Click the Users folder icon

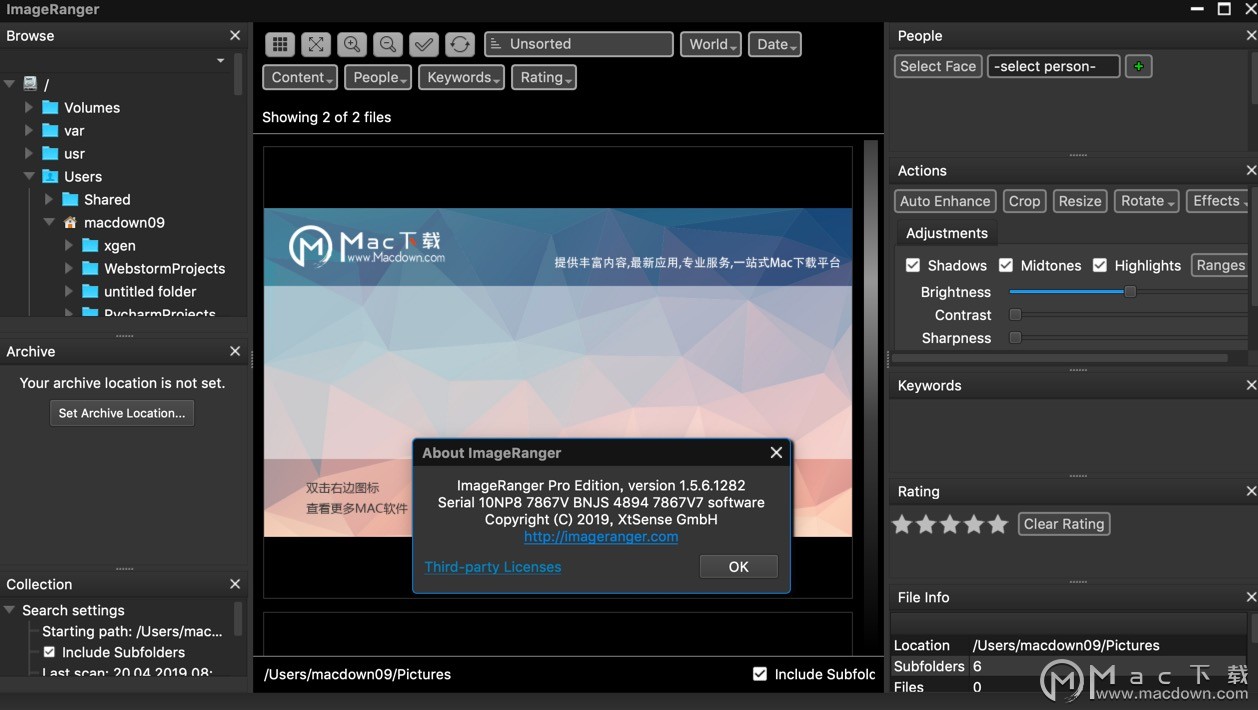pyautogui.click(x=50, y=176)
